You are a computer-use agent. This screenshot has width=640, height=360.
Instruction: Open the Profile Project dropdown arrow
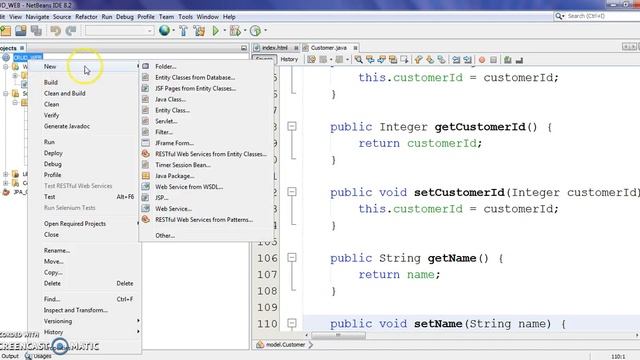pos(265,31)
